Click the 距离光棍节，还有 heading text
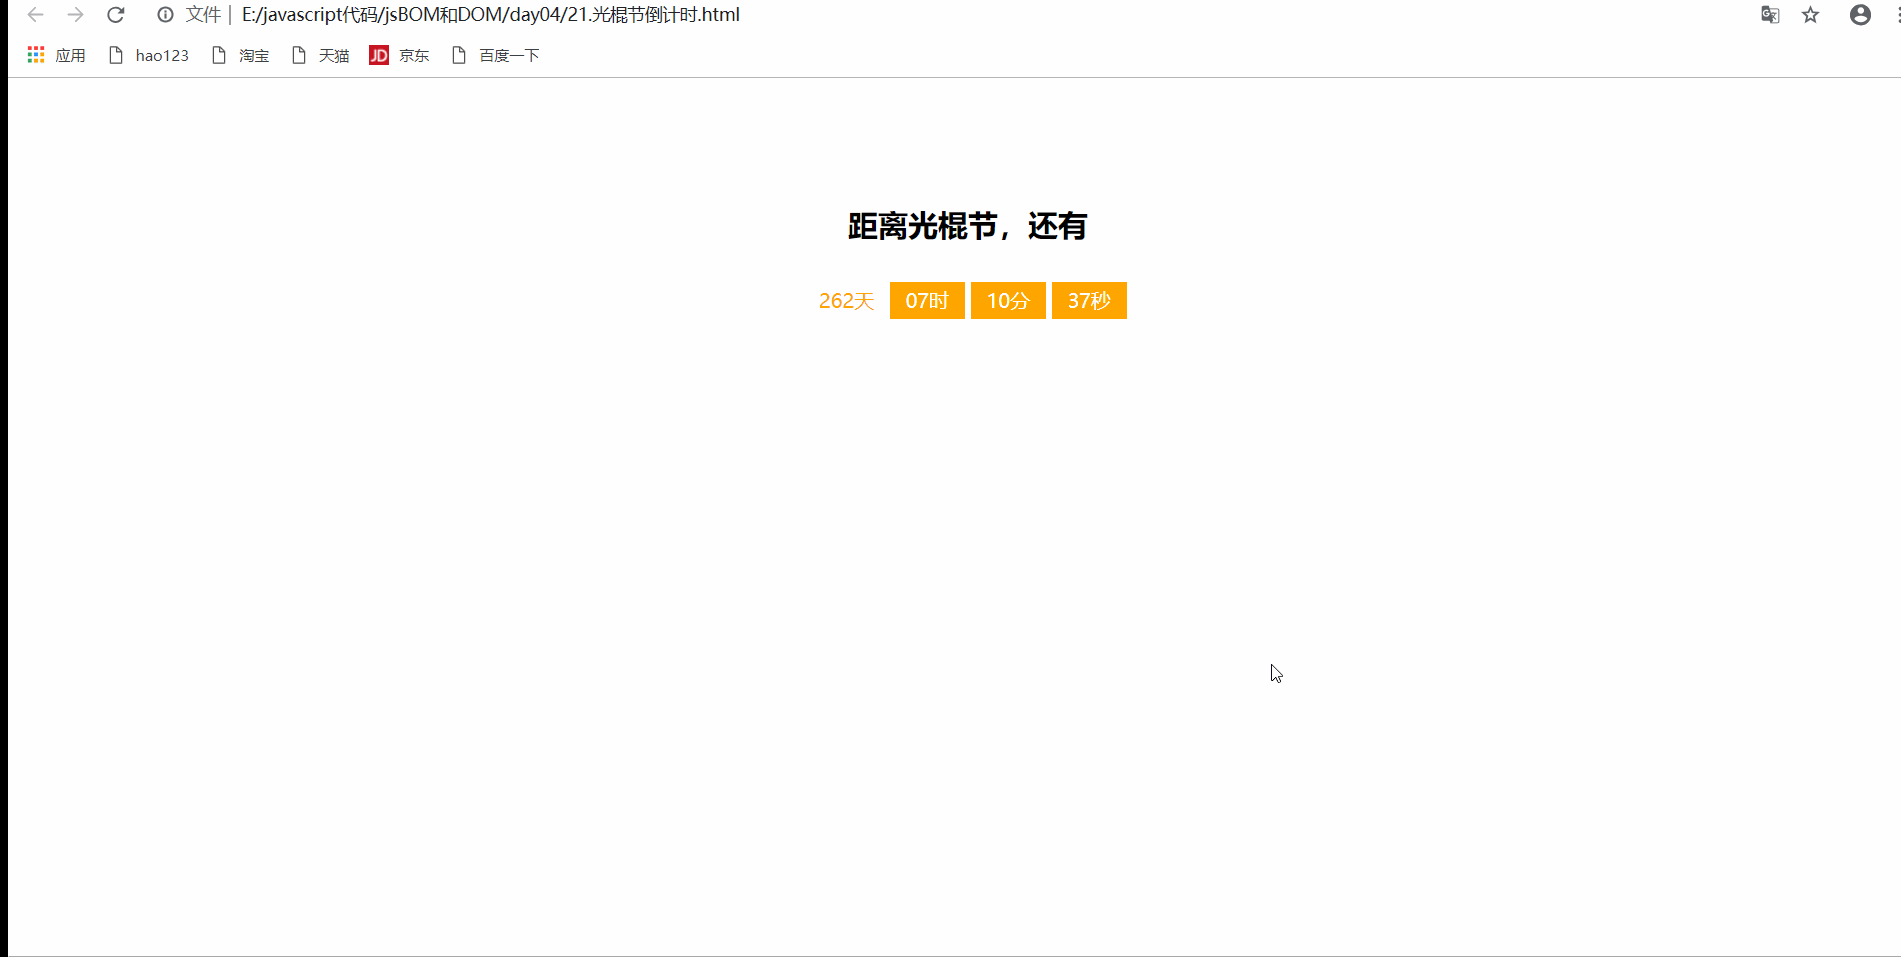Screen dimensions: 1901x957 967,226
